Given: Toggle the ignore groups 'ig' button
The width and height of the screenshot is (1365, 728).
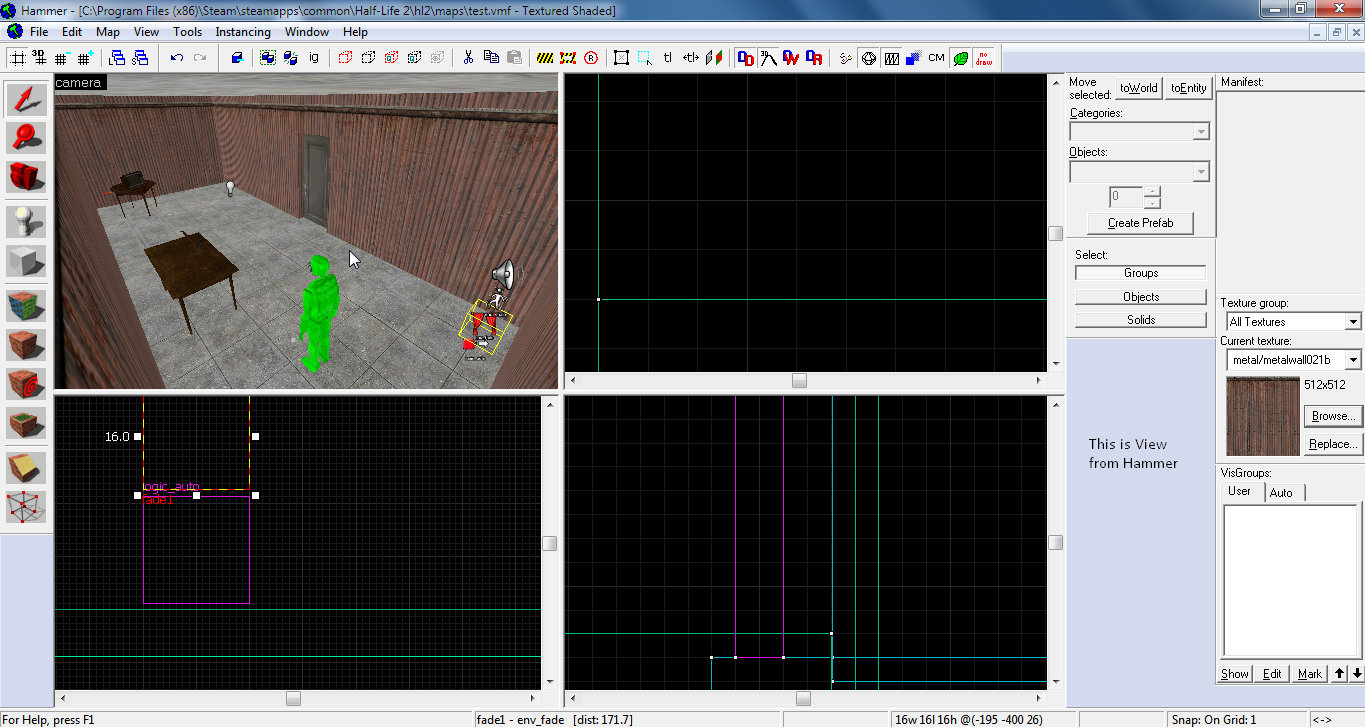Looking at the screenshot, I should [x=314, y=58].
